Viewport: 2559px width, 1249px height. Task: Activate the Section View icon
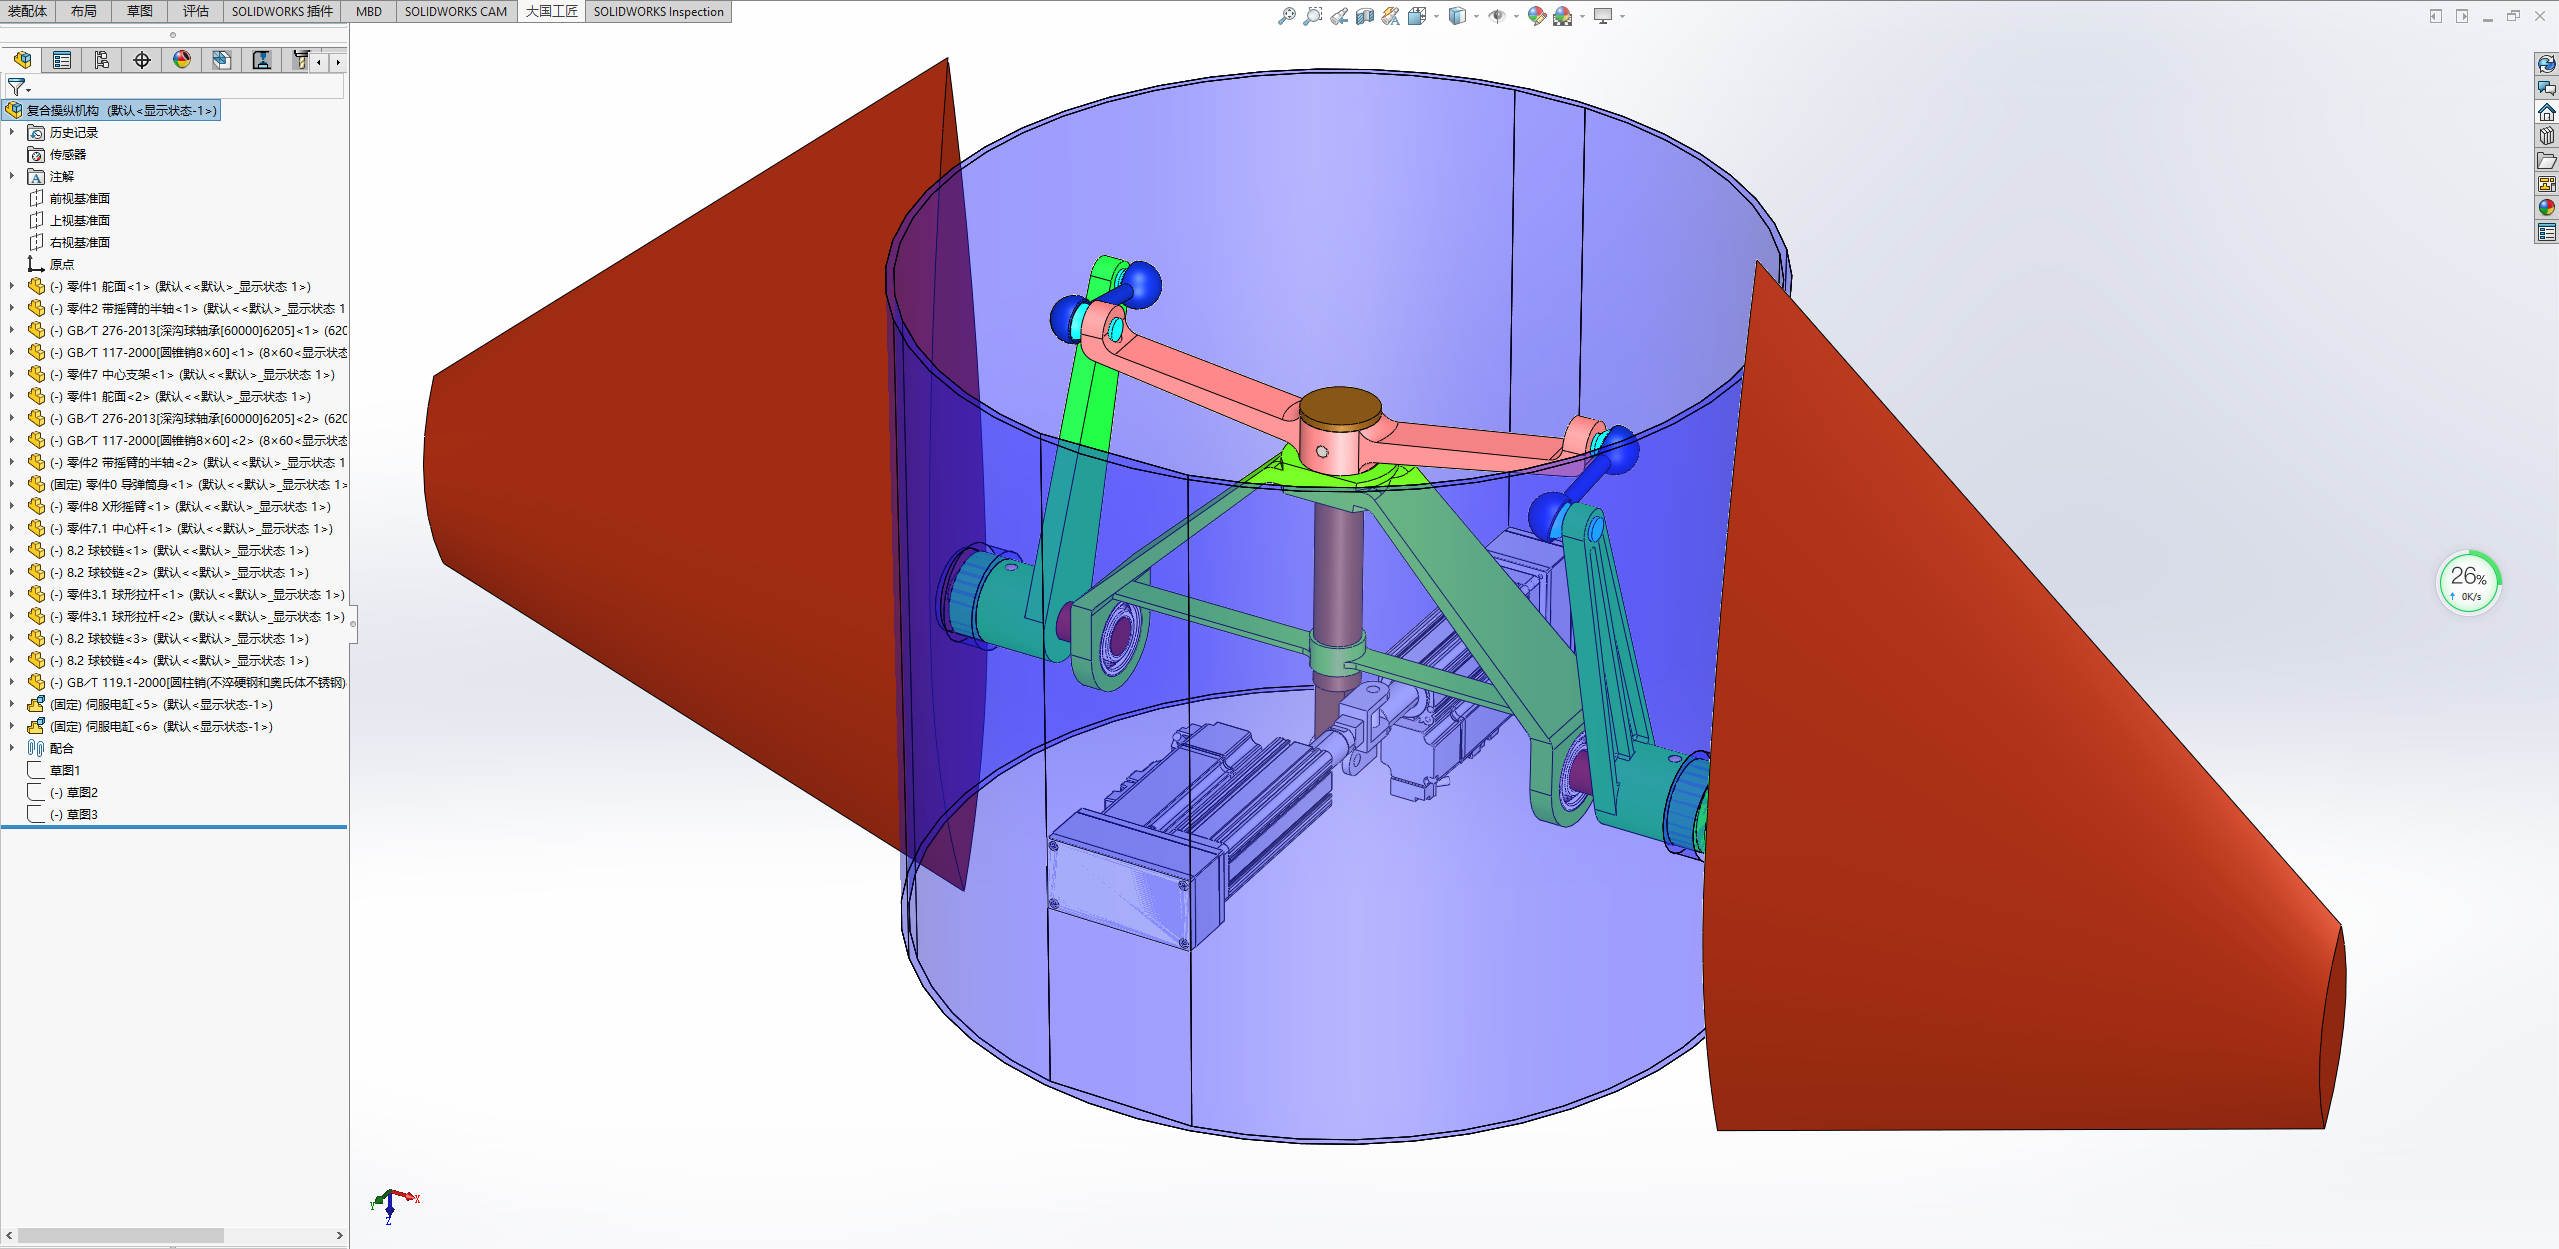tap(1365, 16)
